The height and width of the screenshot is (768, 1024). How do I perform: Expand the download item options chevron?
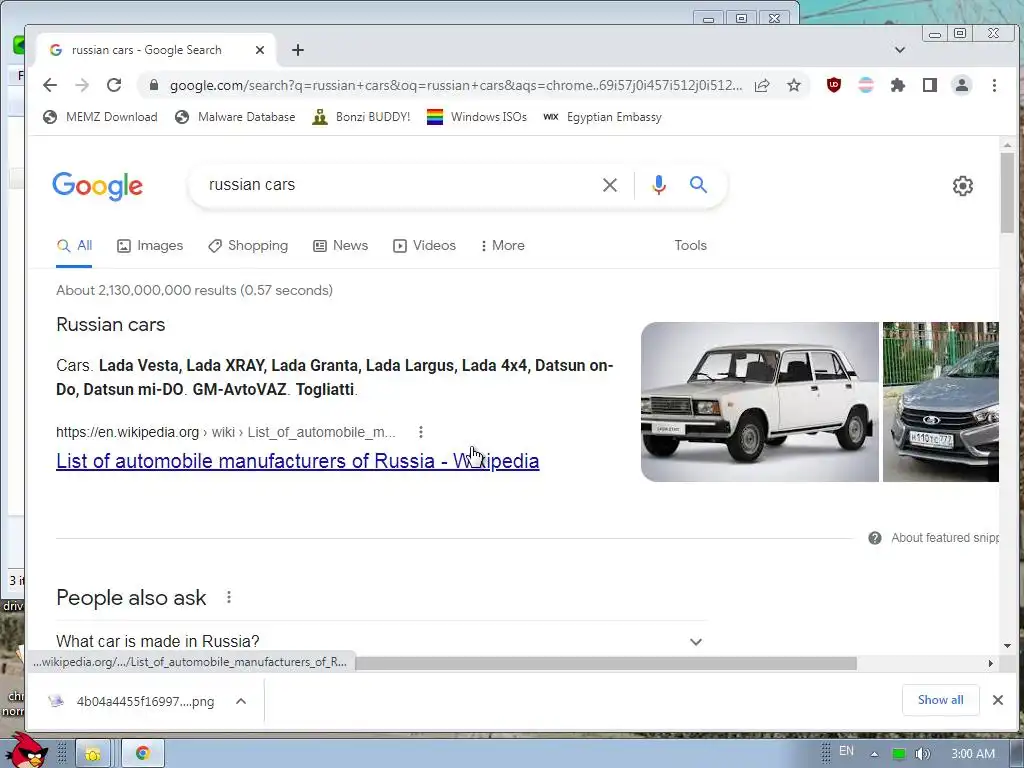(x=241, y=701)
